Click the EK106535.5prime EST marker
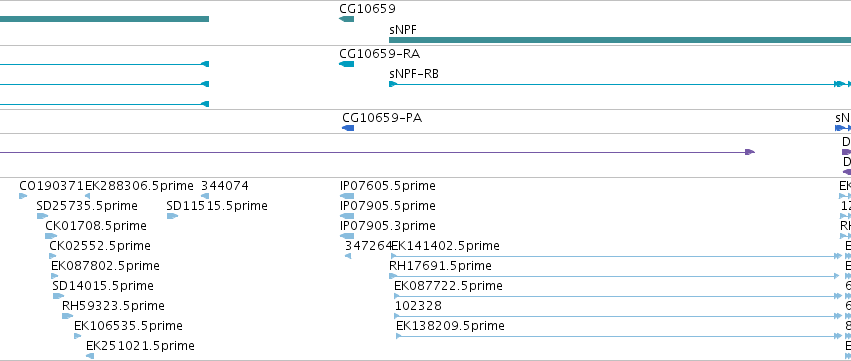The width and height of the screenshot is (851, 361). (78, 336)
